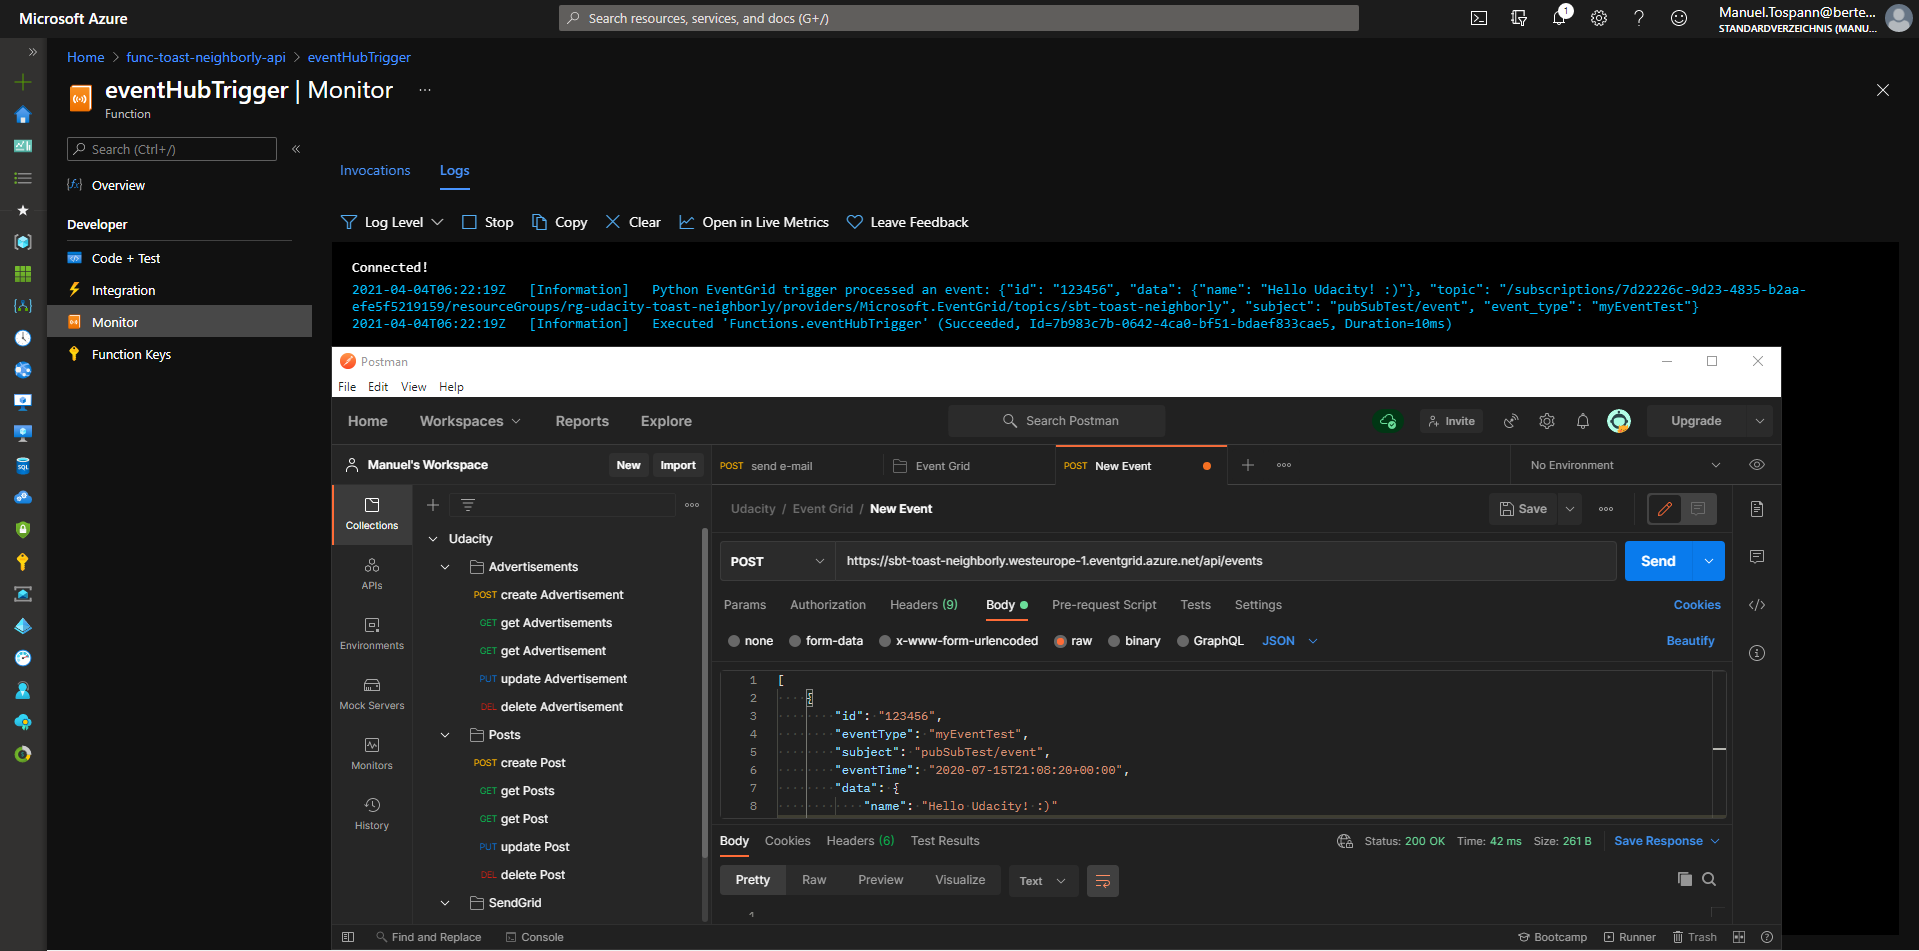Image resolution: width=1919 pixels, height=951 pixels.
Task: Select the binary body radio
Action: (1114, 641)
